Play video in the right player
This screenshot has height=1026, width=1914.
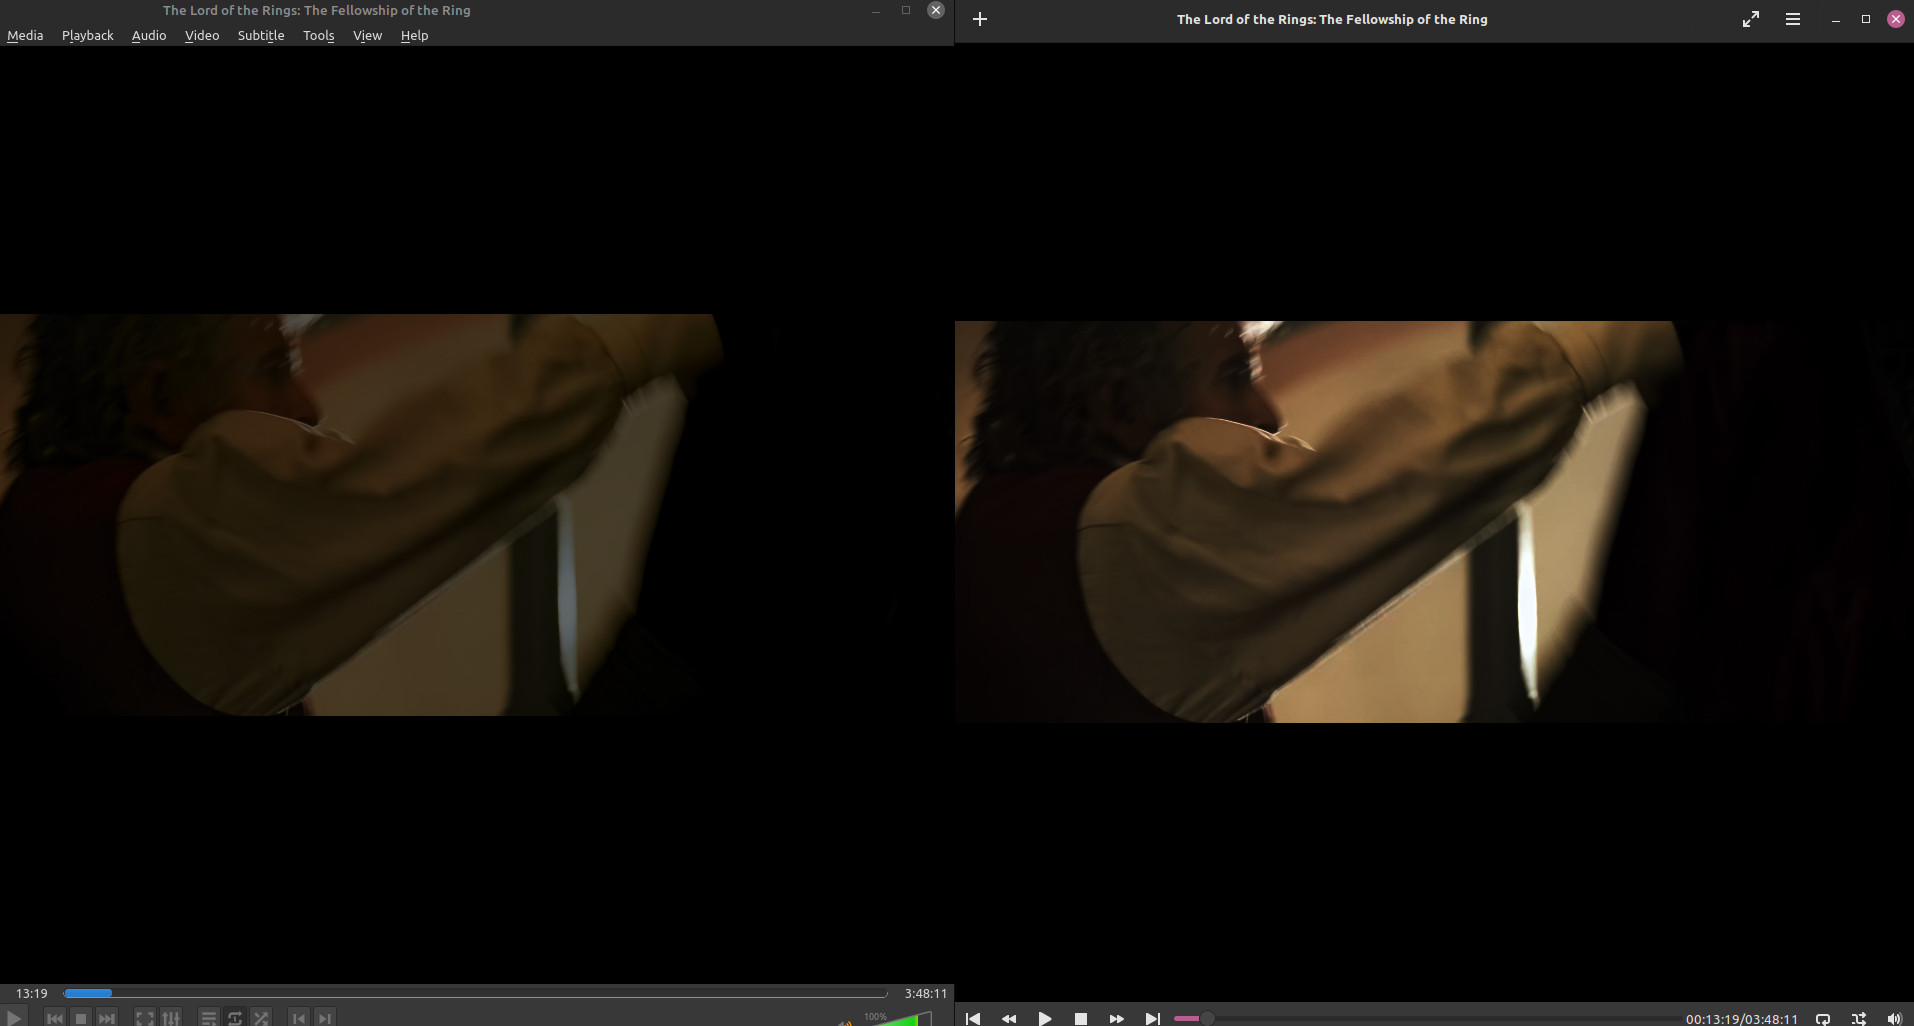[x=1045, y=1018]
